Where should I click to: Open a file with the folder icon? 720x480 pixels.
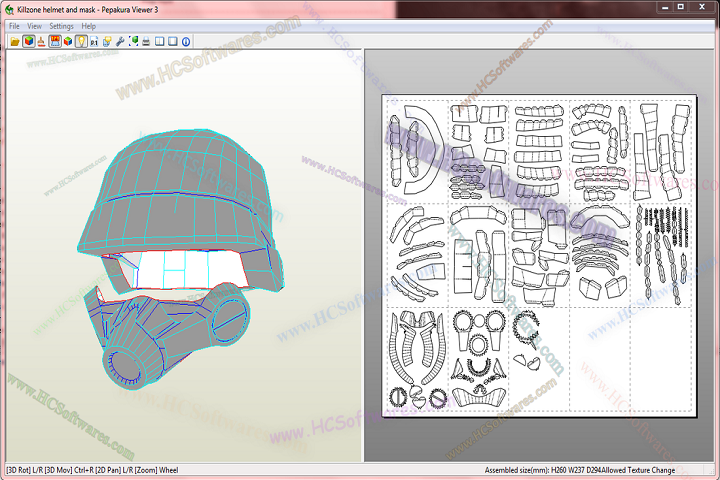pyautogui.click(x=15, y=42)
